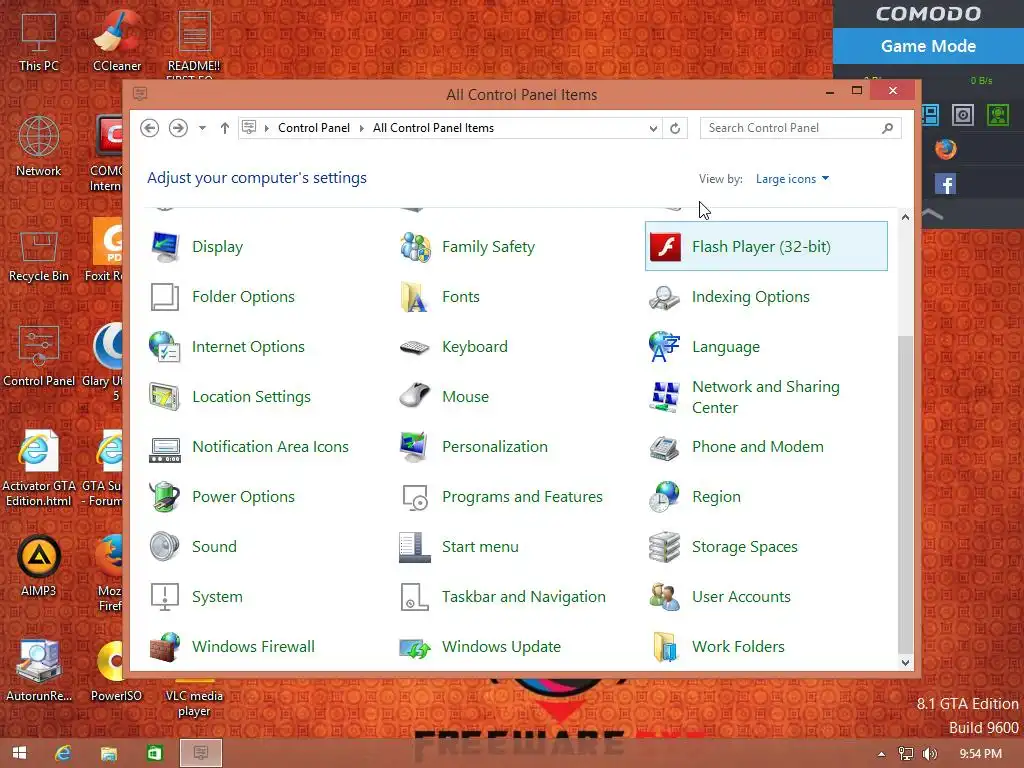Click the Forward navigation button

pos(178,128)
